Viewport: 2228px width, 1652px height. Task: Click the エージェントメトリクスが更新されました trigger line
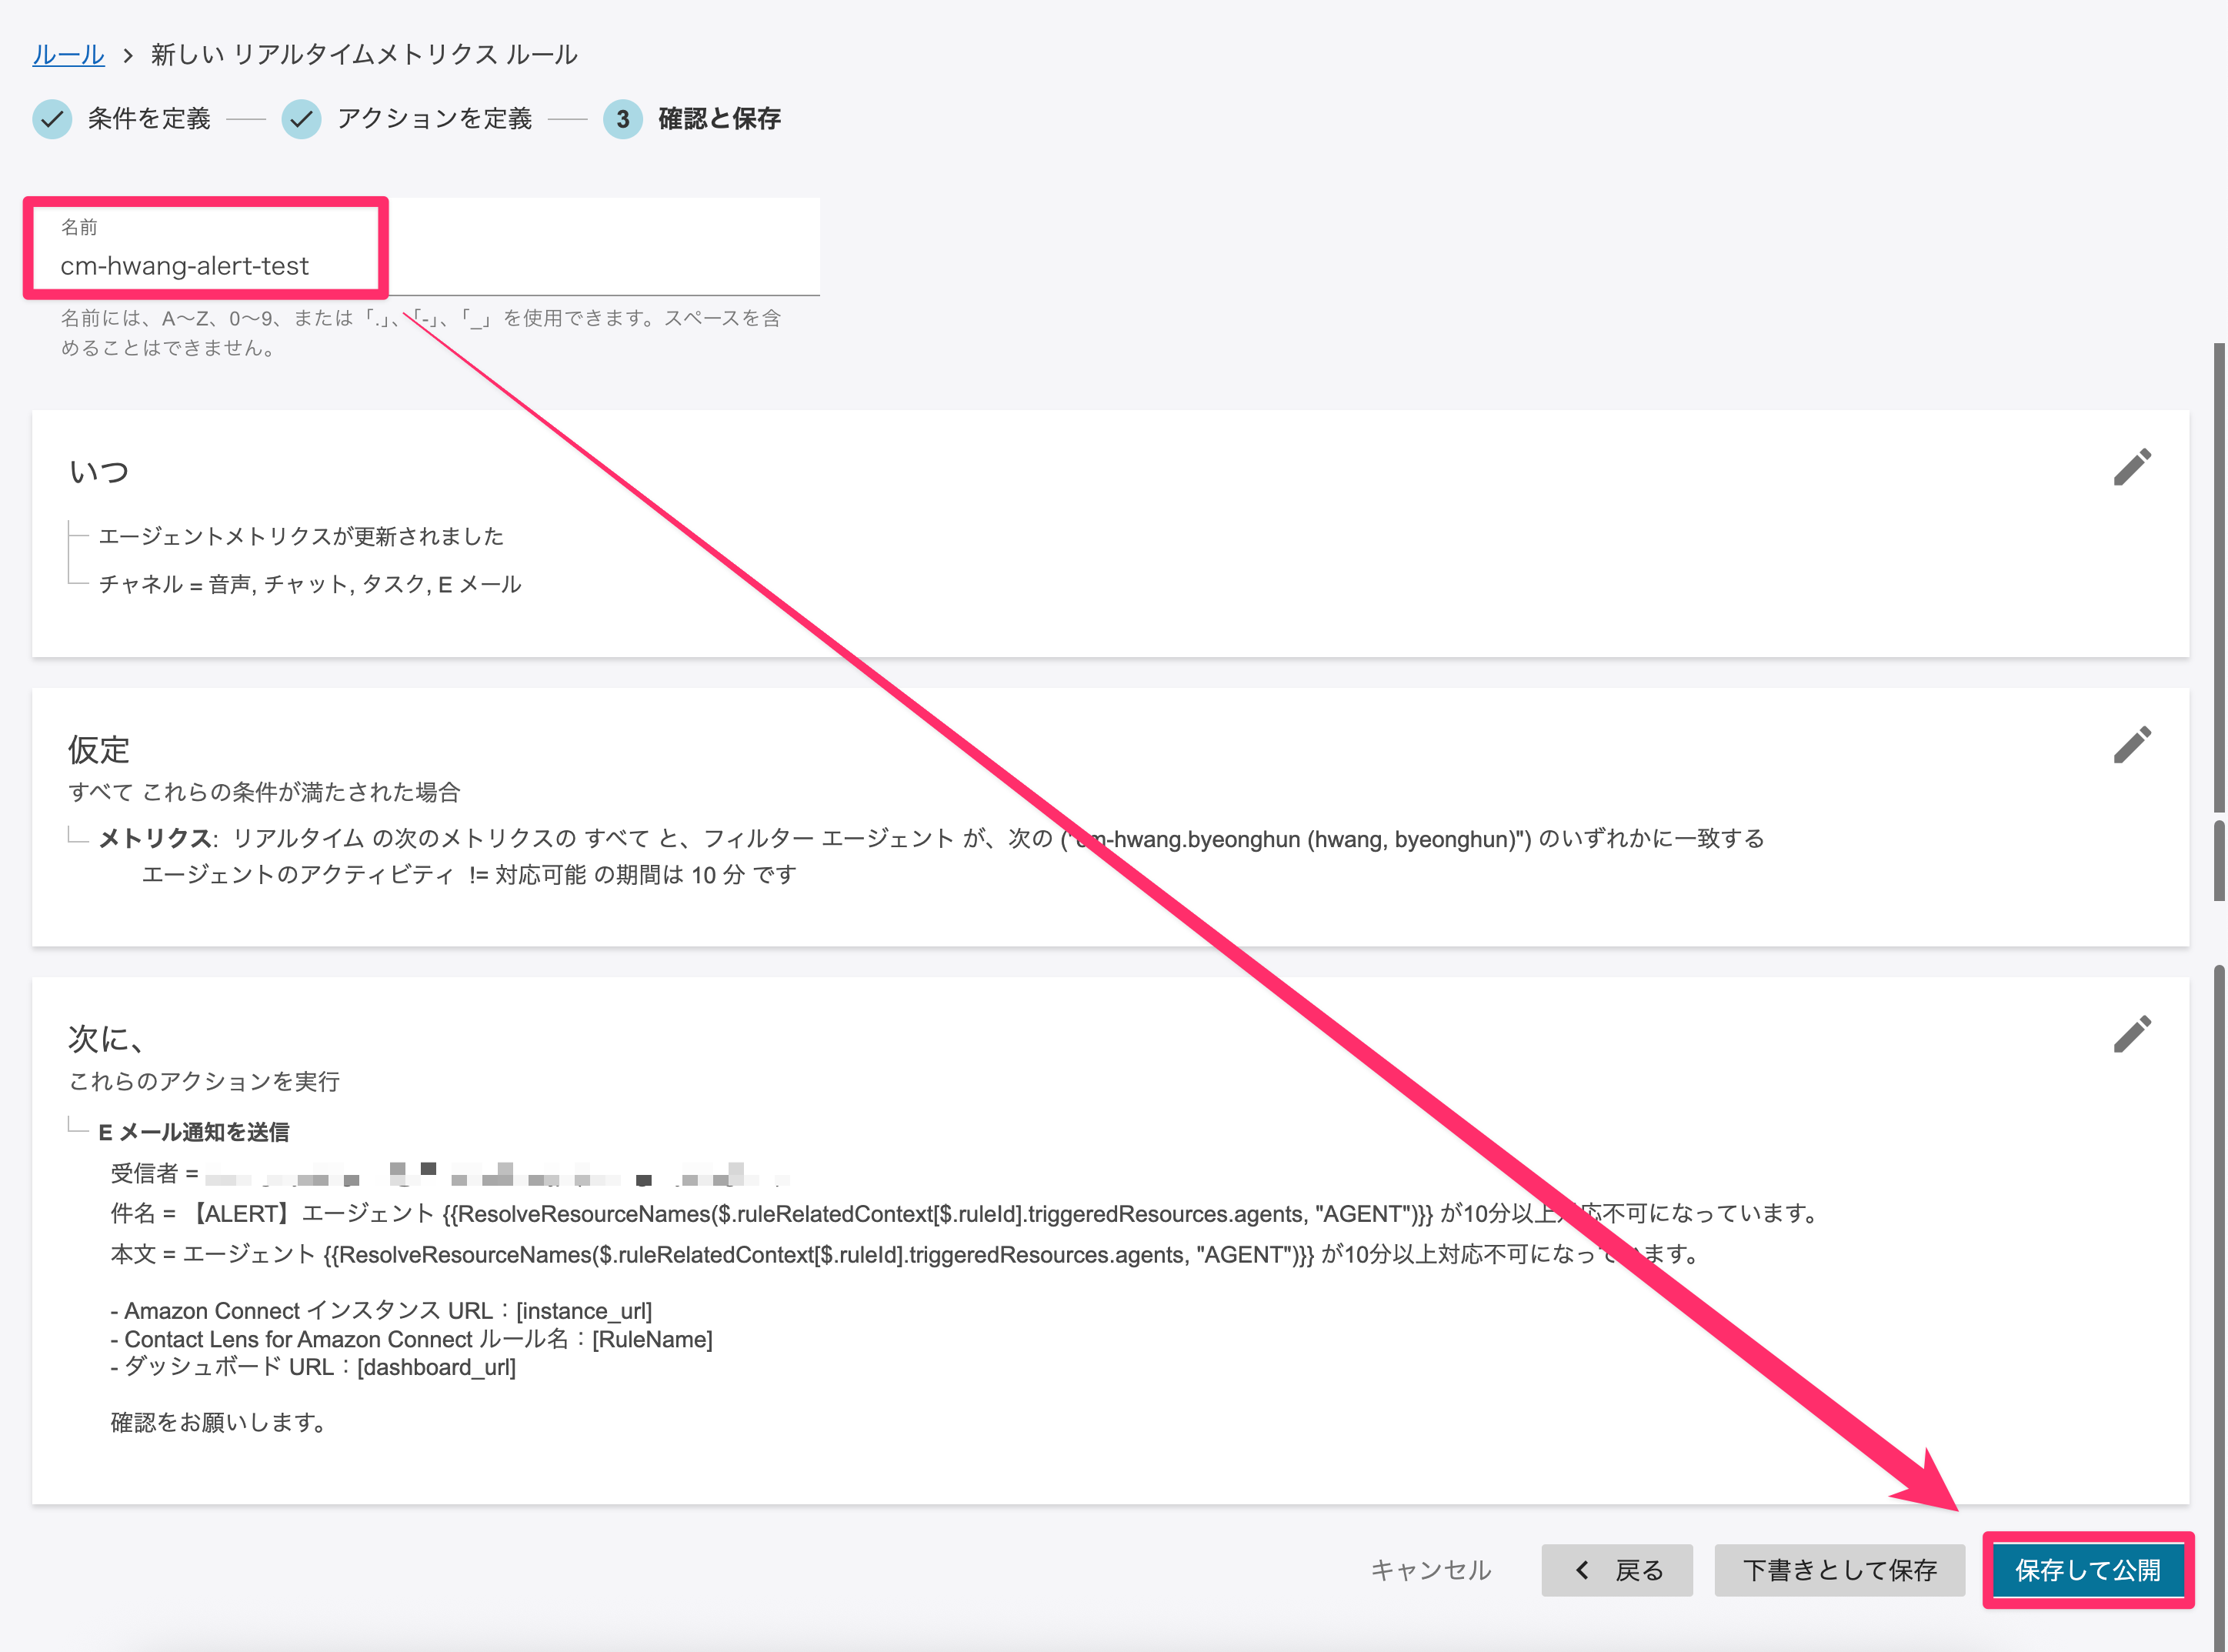pyautogui.click(x=301, y=537)
